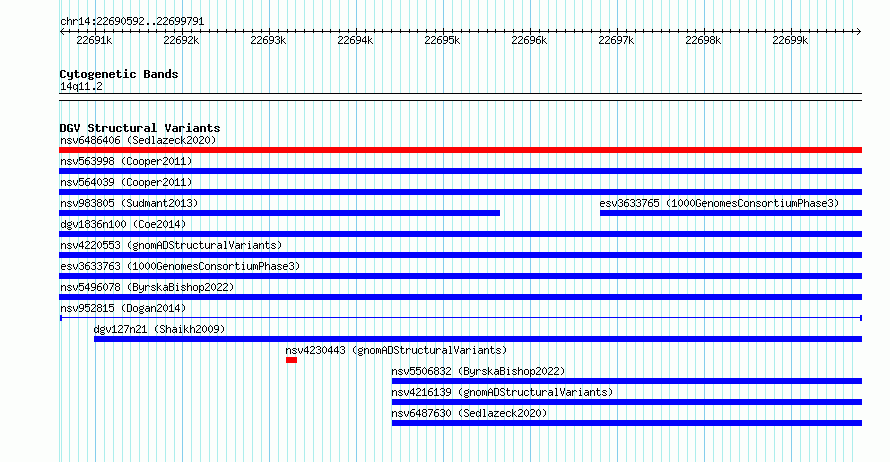Select the blue esv3633763 variant bar
This screenshot has height=462, width=890.
(x=460, y=276)
